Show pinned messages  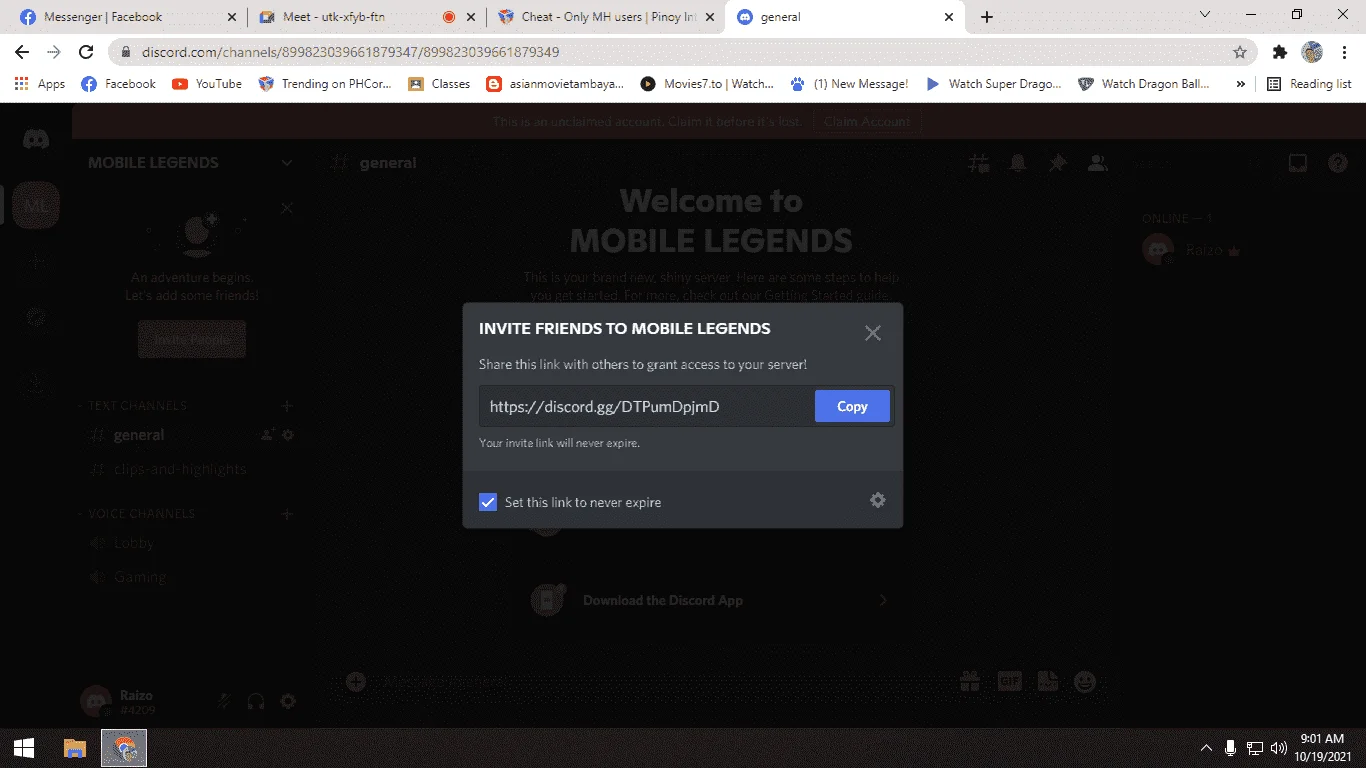pyautogui.click(x=1058, y=163)
